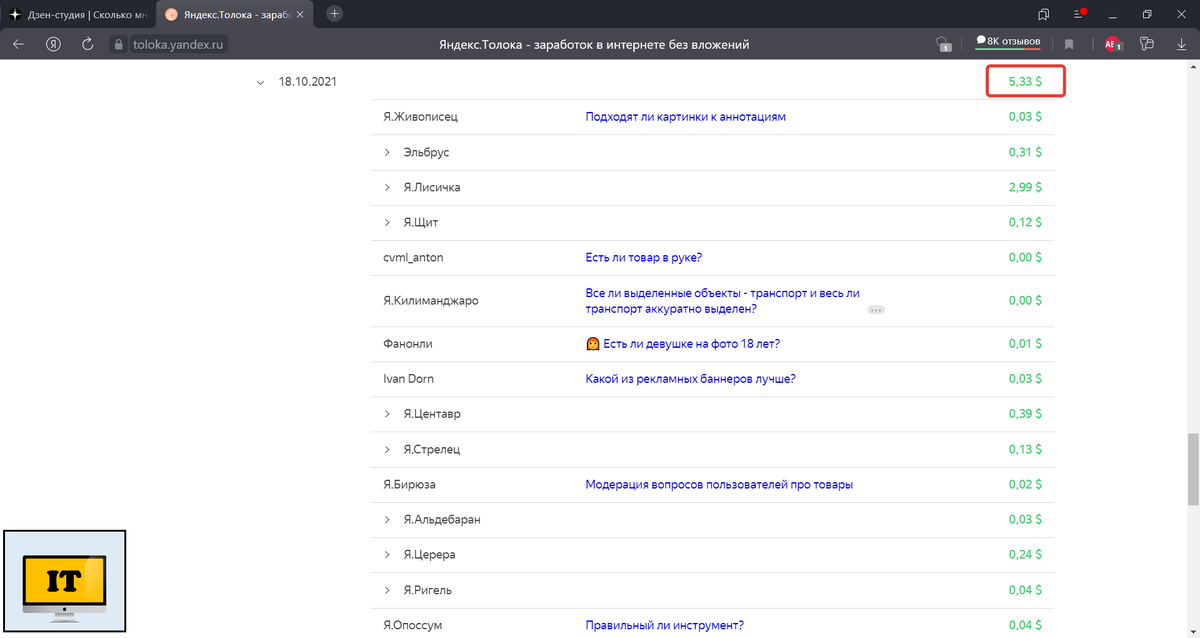Open the downloads arrow icon

[1181, 44]
